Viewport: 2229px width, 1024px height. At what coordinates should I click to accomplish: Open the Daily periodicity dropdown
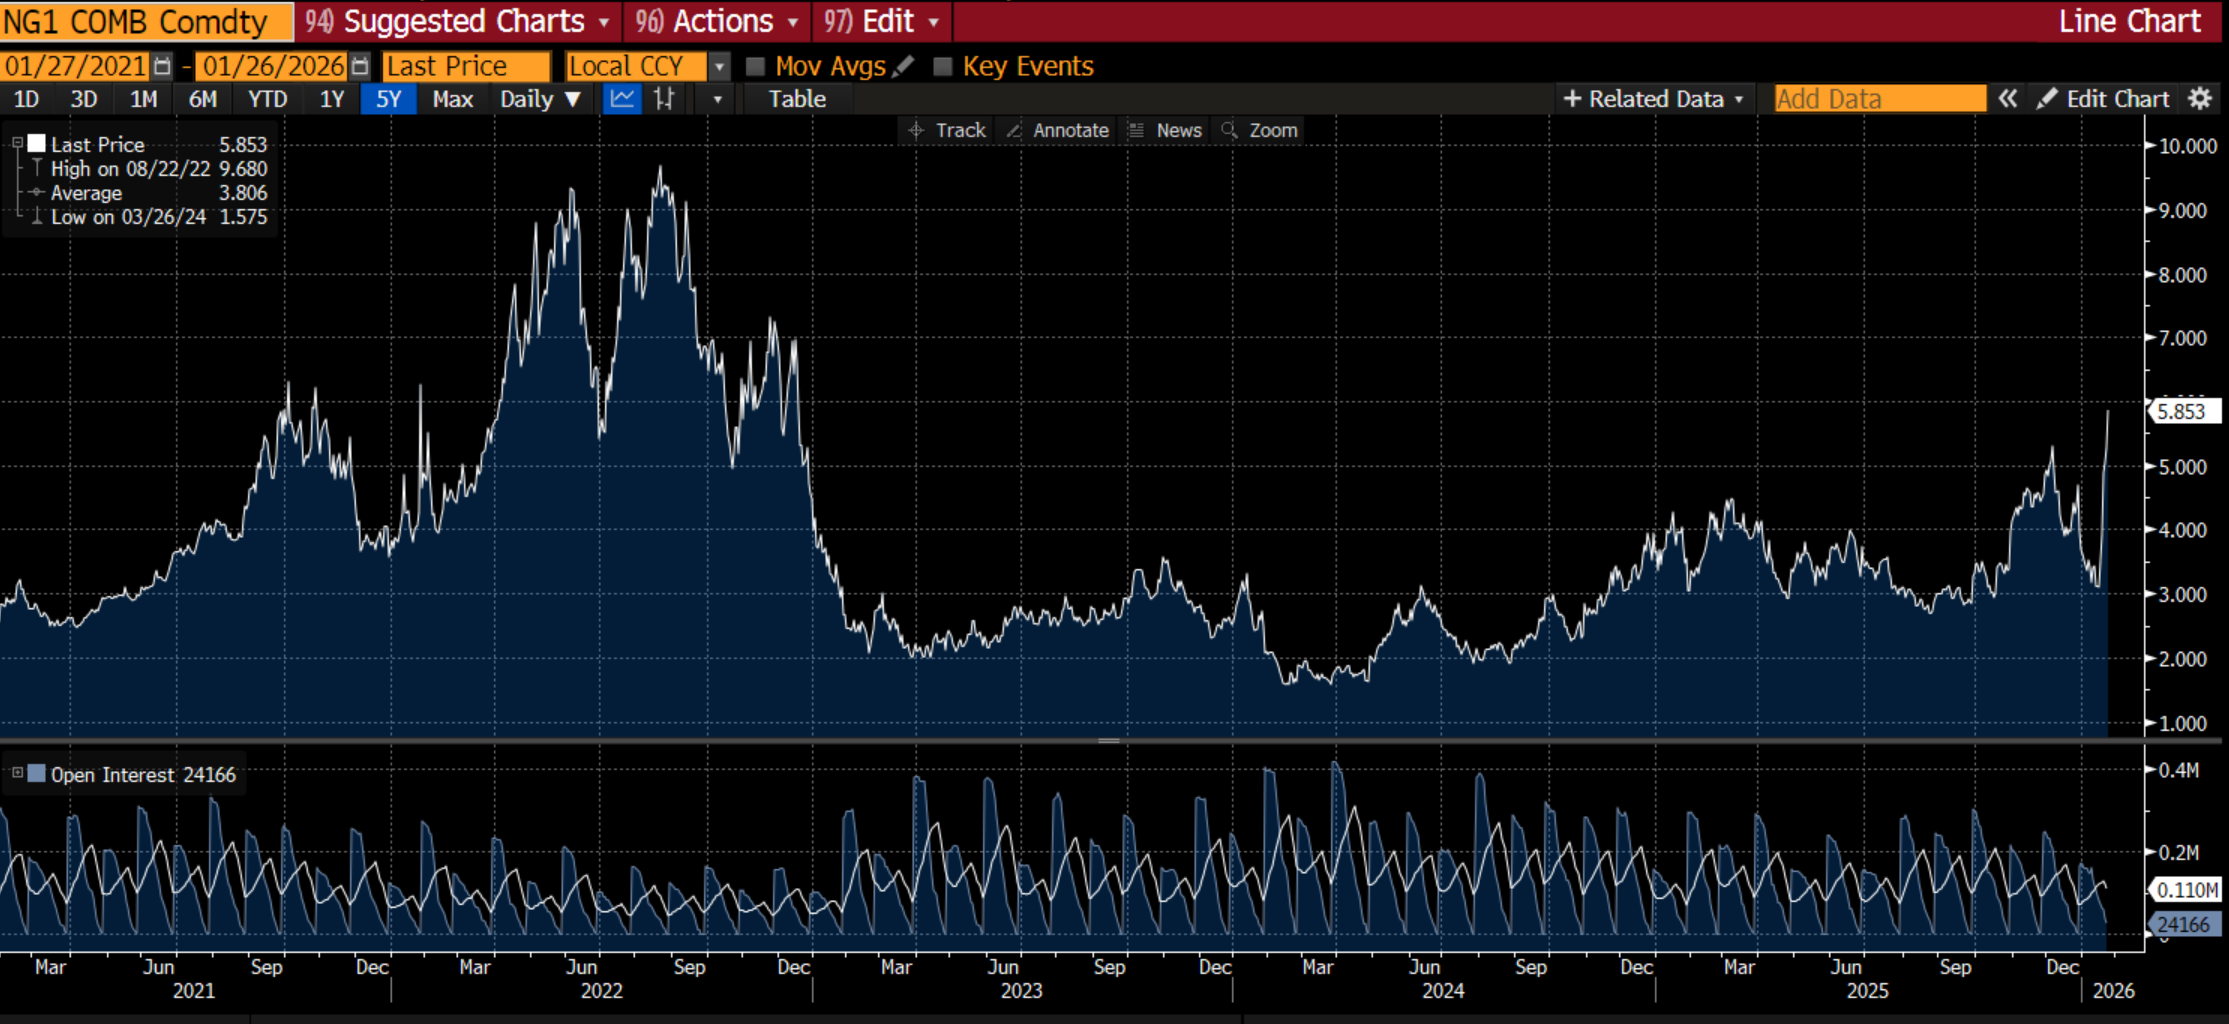pos(540,99)
